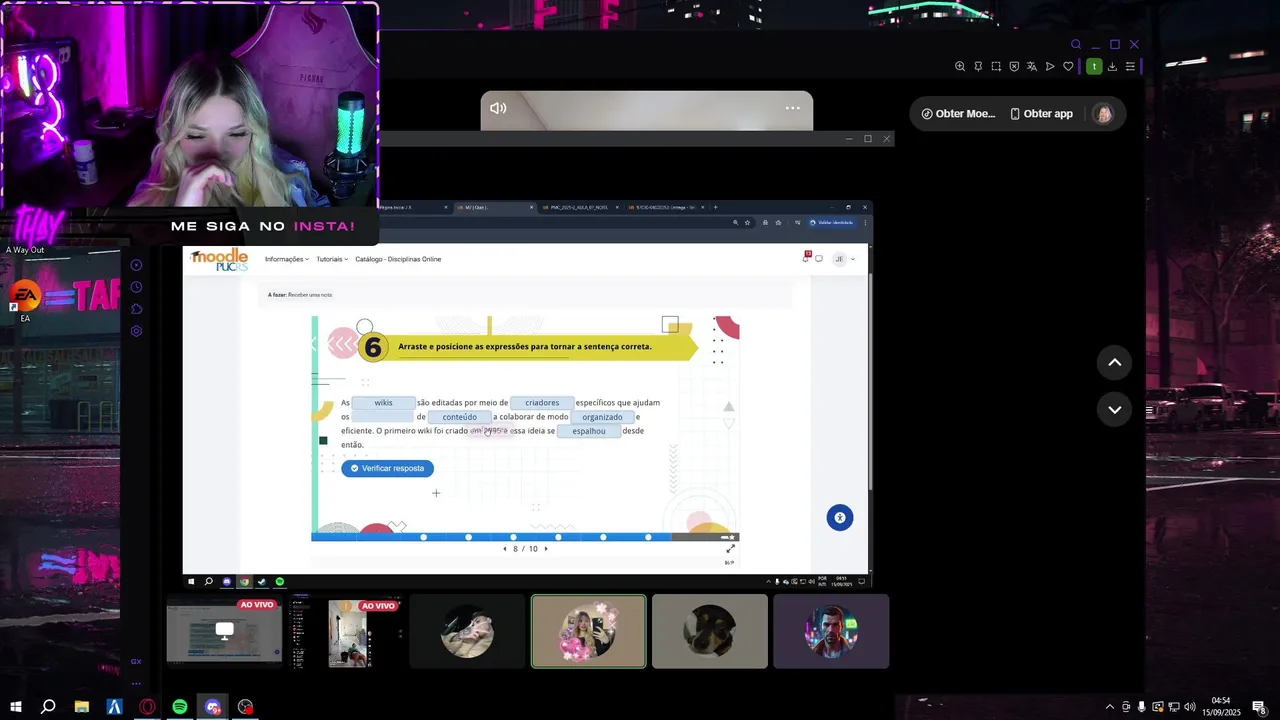
Task: Click the system volume speaker icon
Action: click(1189, 707)
